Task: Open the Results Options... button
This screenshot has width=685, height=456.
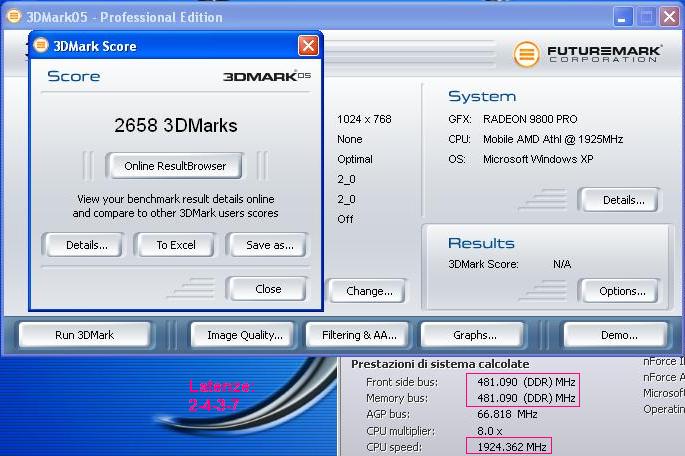Action: pos(620,291)
